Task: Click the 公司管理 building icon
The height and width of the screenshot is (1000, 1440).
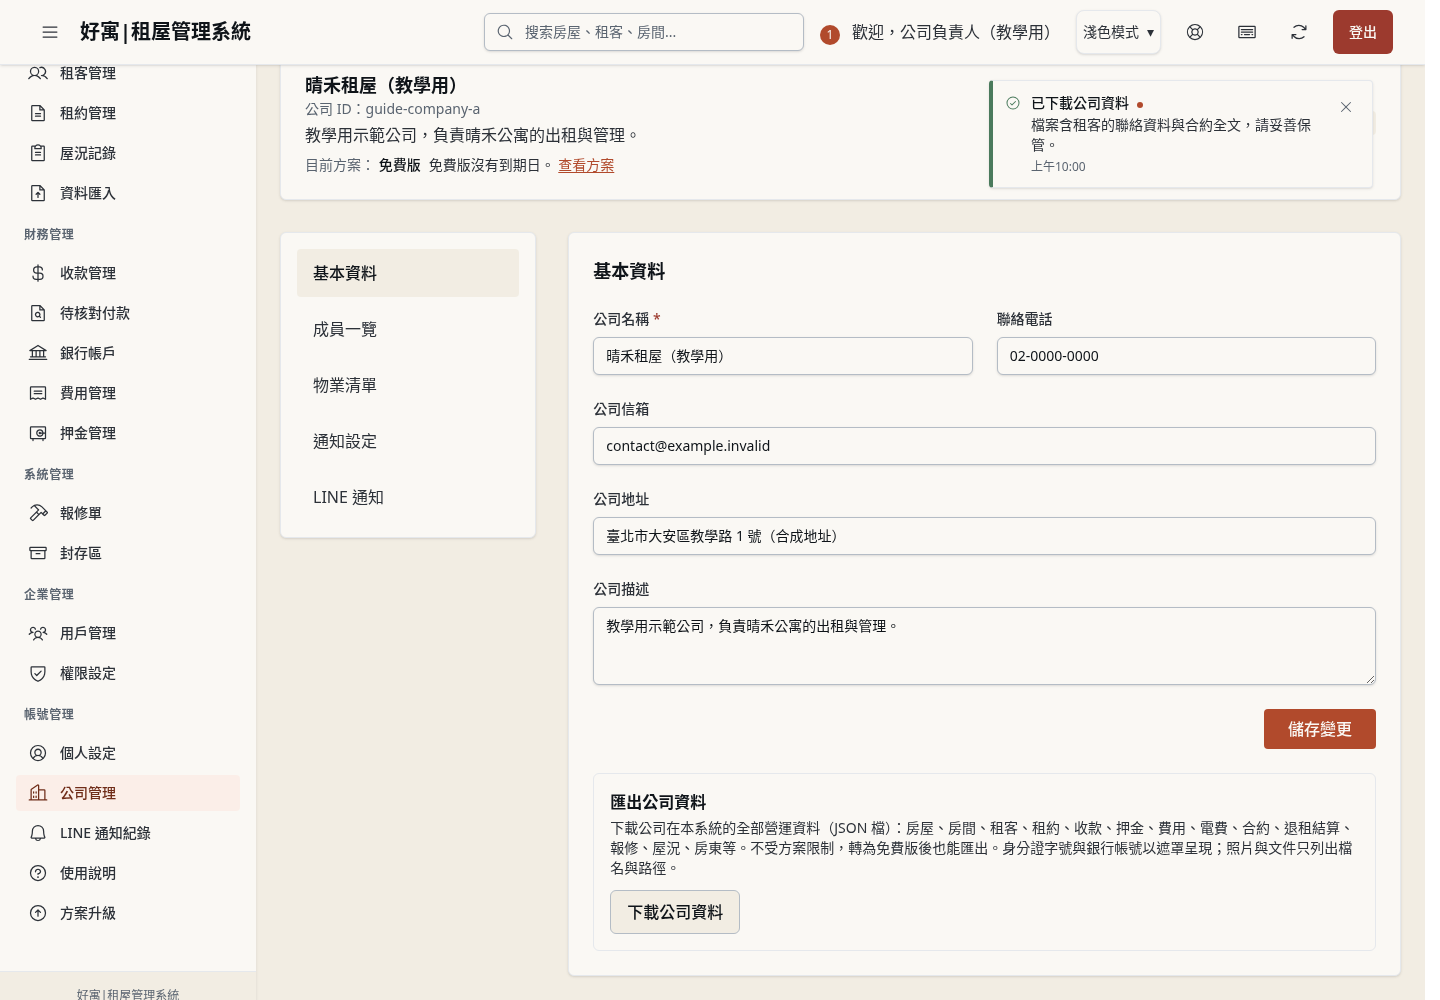Action: click(x=38, y=793)
